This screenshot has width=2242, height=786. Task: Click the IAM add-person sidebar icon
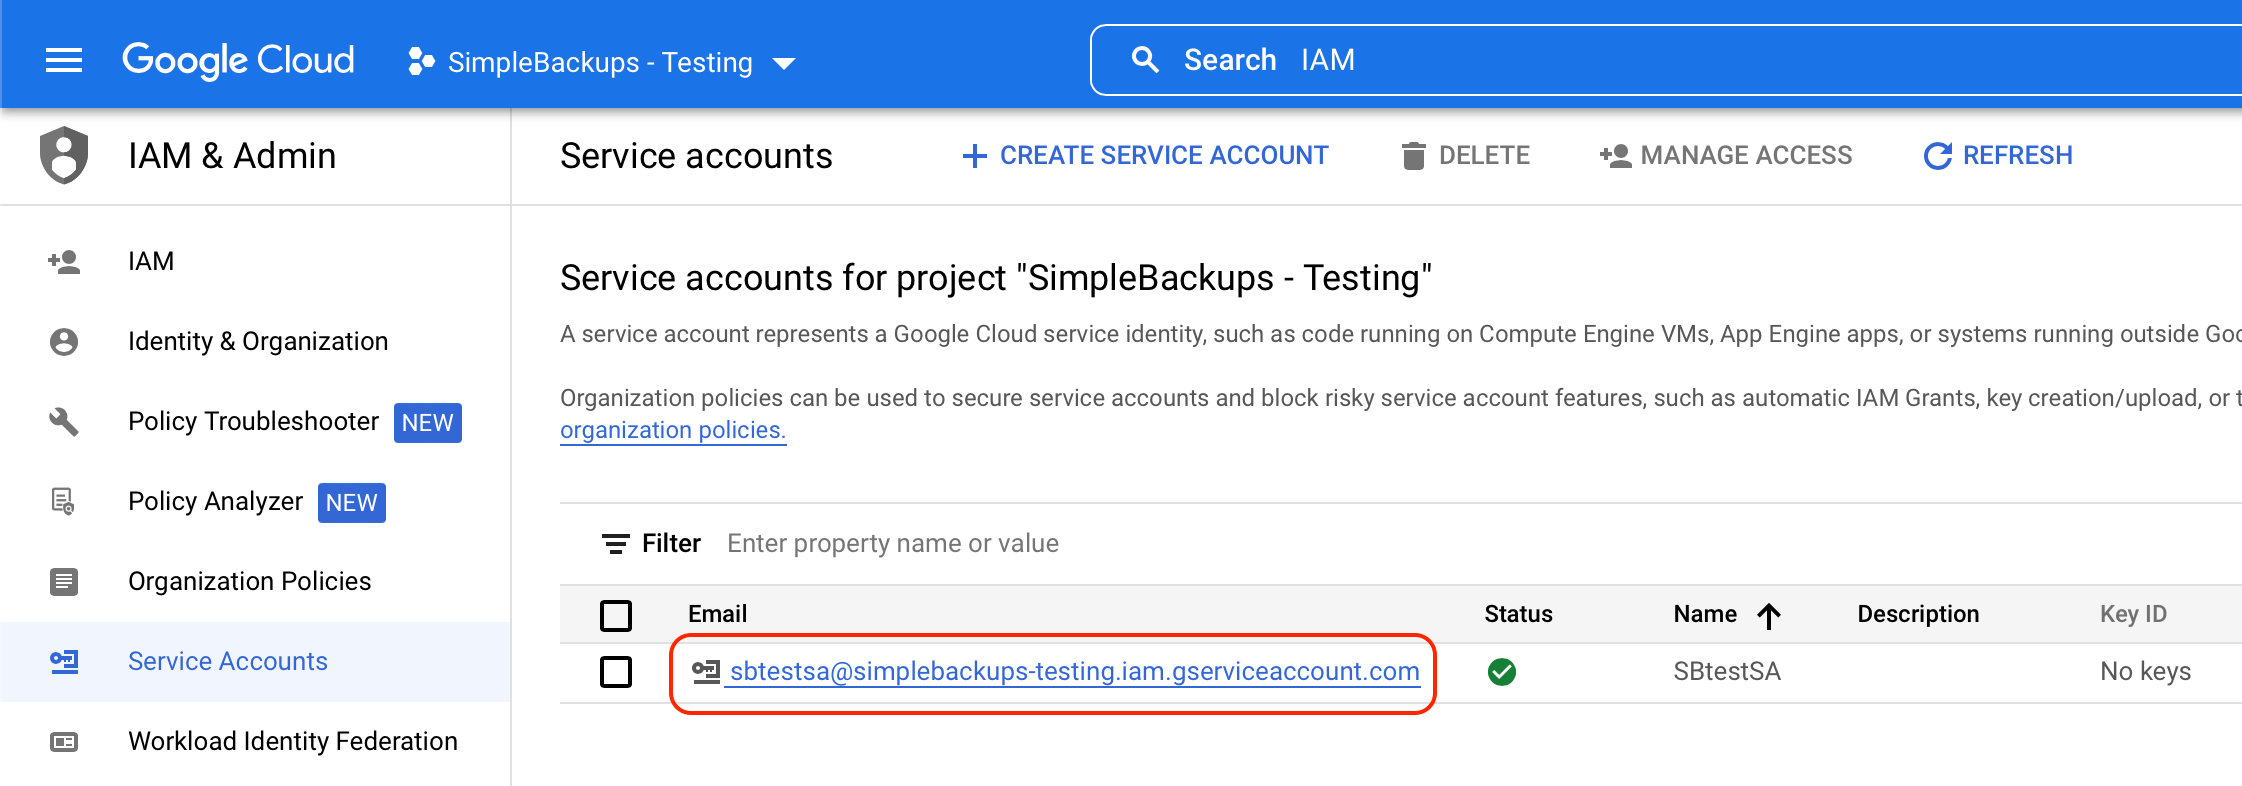[64, 262]
